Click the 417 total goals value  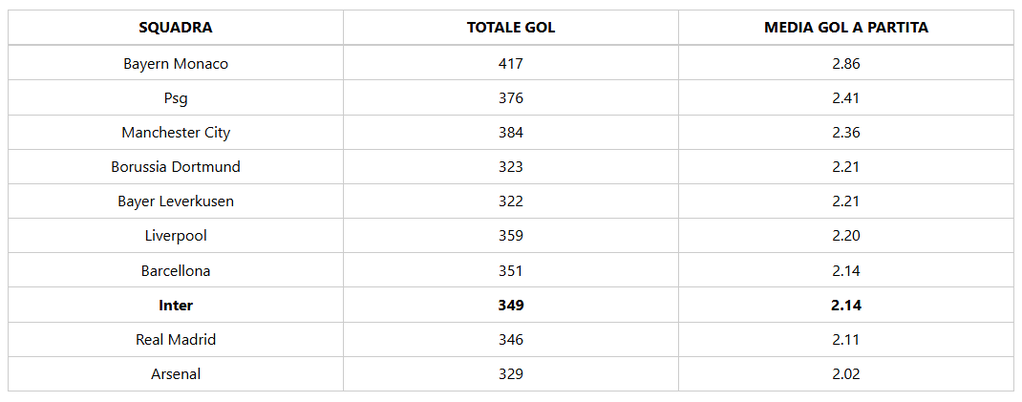coord(510,63)
